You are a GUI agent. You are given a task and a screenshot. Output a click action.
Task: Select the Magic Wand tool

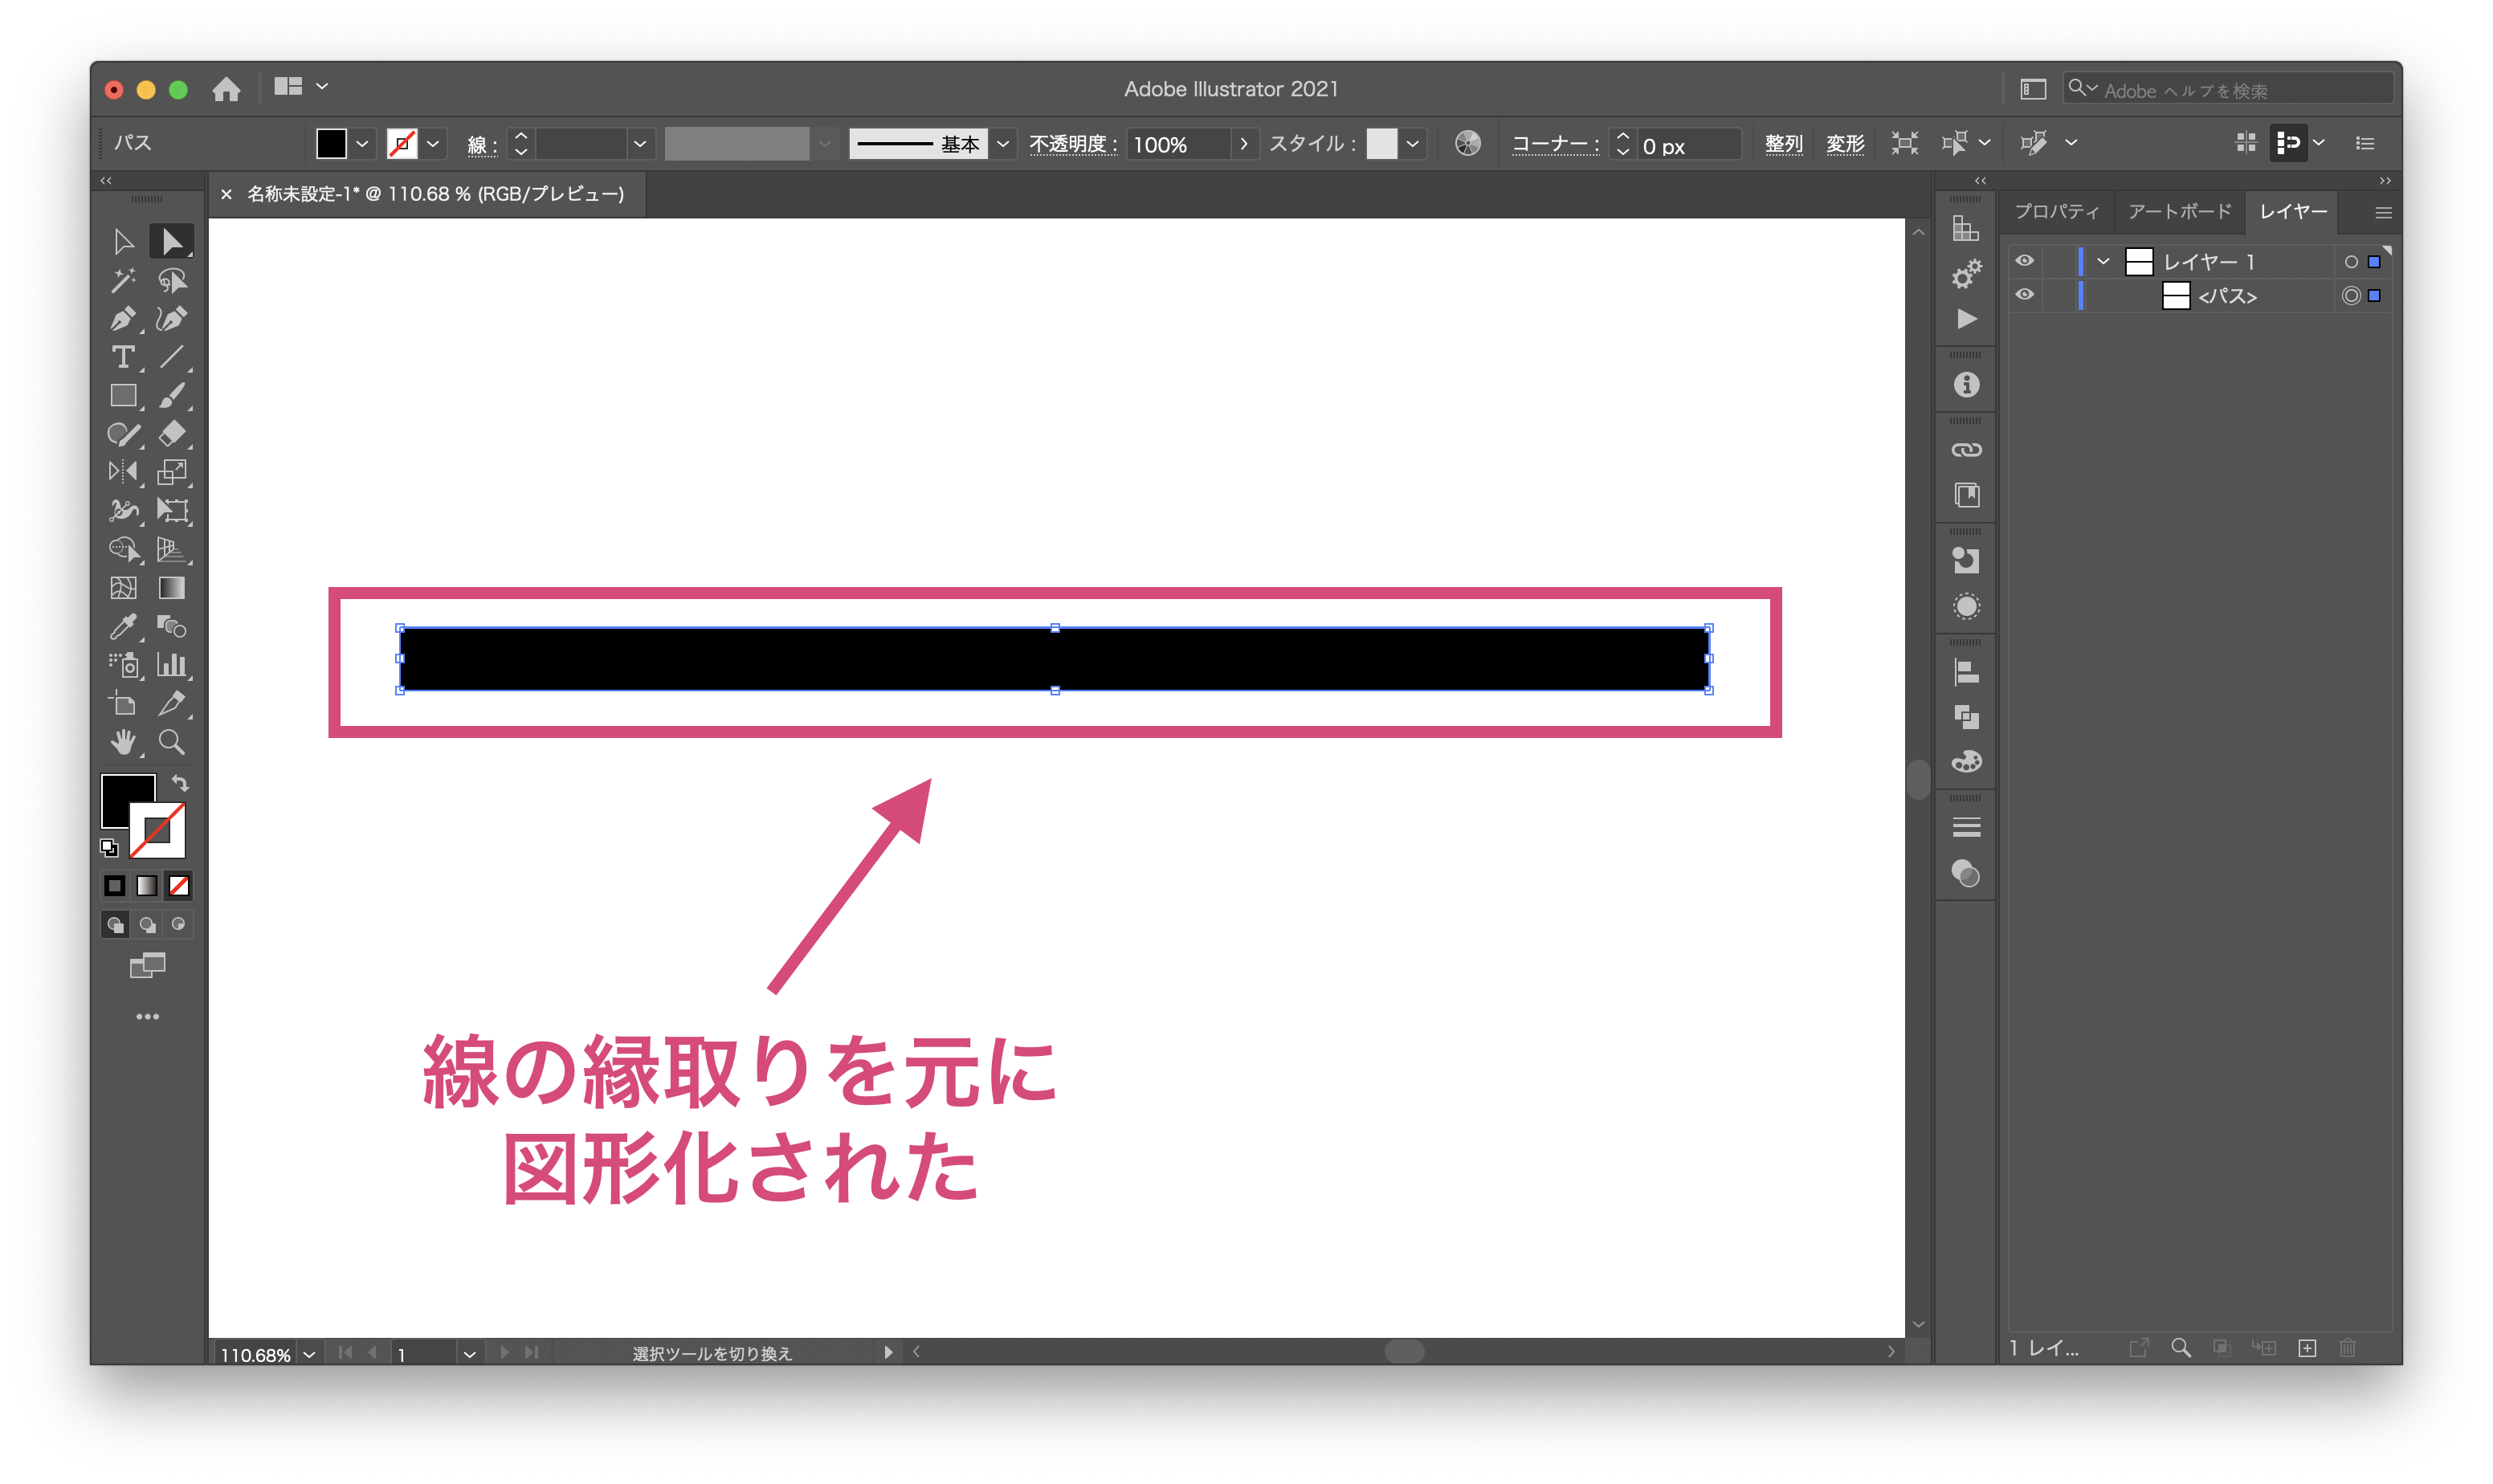click(x=123, y=281)
